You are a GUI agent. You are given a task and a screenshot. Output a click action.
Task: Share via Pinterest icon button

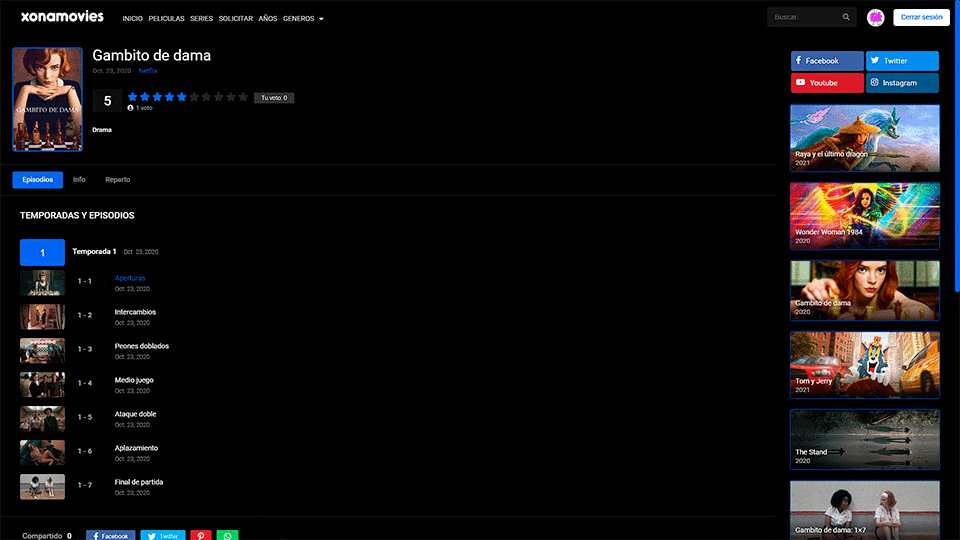(201, 536)
